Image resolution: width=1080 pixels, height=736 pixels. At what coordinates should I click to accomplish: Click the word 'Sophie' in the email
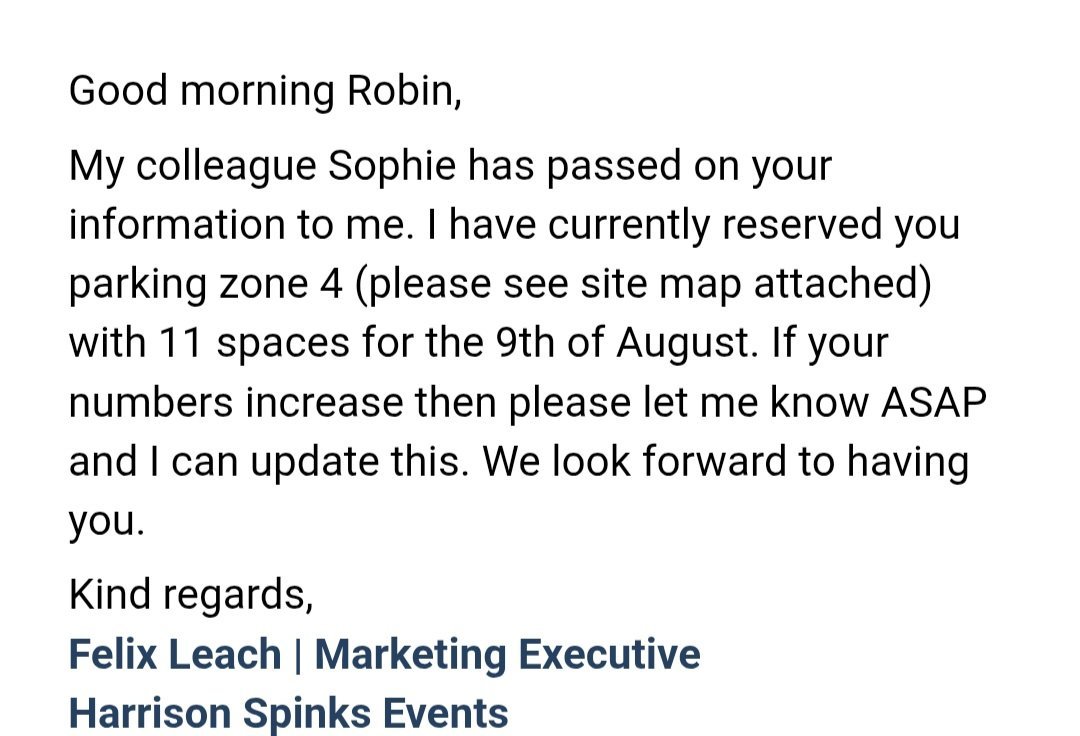pyautogui.click(x=392, y=167)
